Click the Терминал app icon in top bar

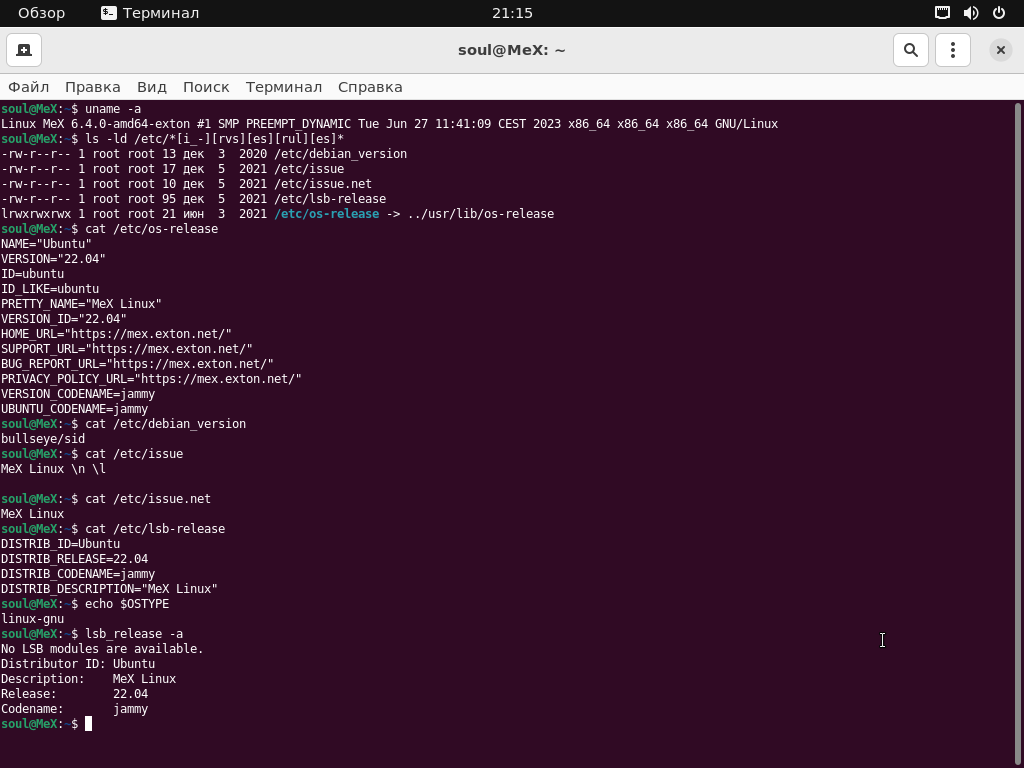pyautogui.click(x=150, y=13)
